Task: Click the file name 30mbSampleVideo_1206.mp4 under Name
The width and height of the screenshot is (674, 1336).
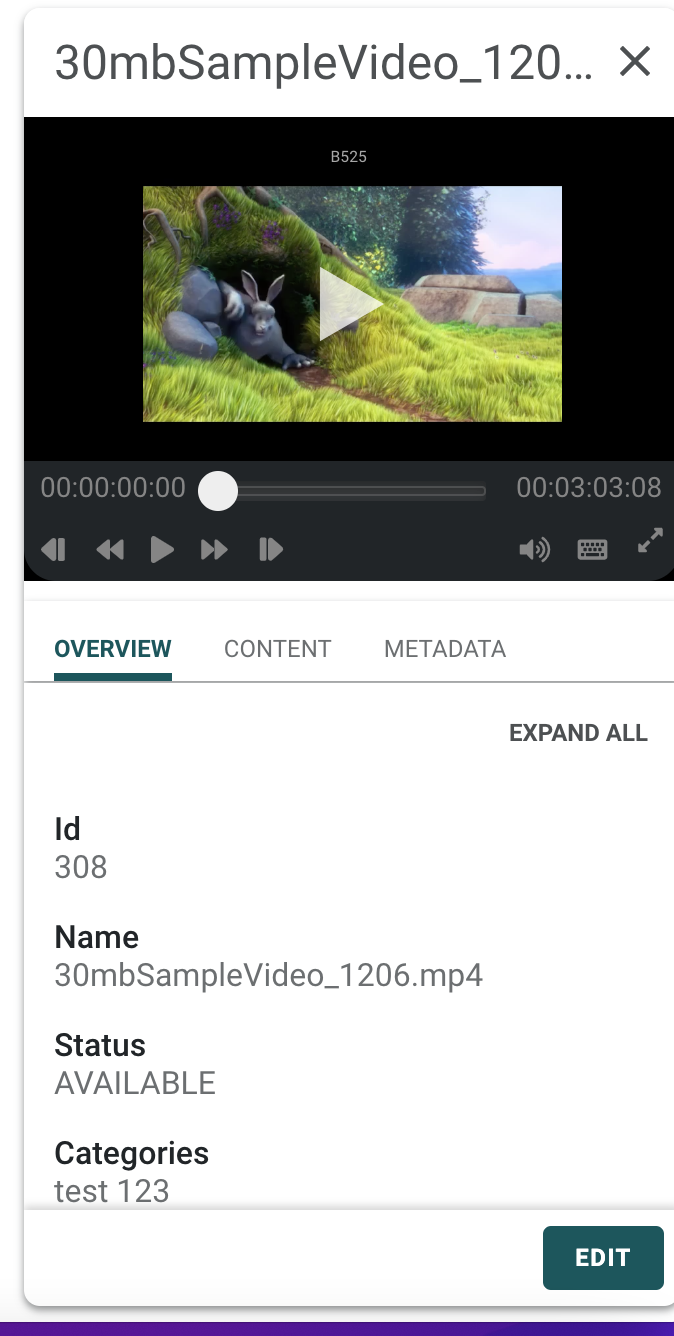Action: click(x=268, y=975)
